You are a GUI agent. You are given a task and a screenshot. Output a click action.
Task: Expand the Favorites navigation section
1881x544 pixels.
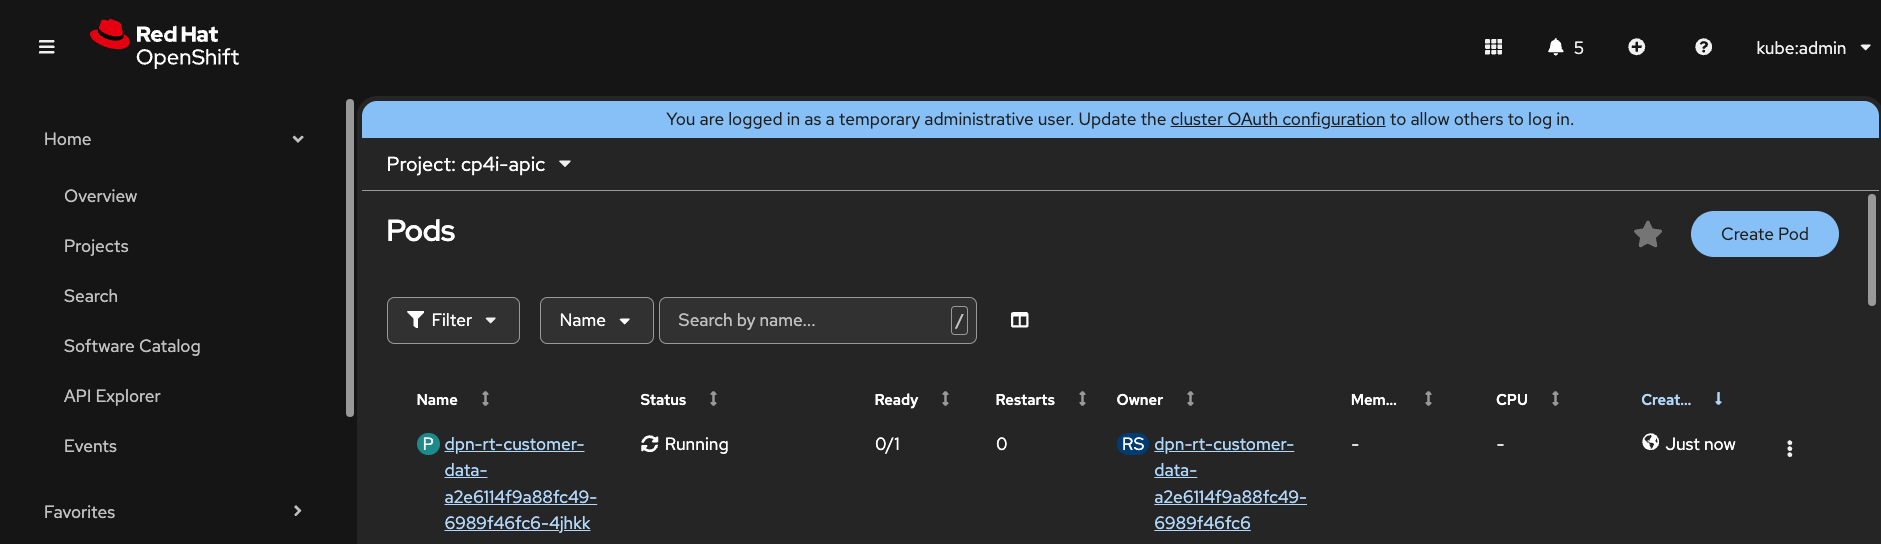[x=173, y=512]
